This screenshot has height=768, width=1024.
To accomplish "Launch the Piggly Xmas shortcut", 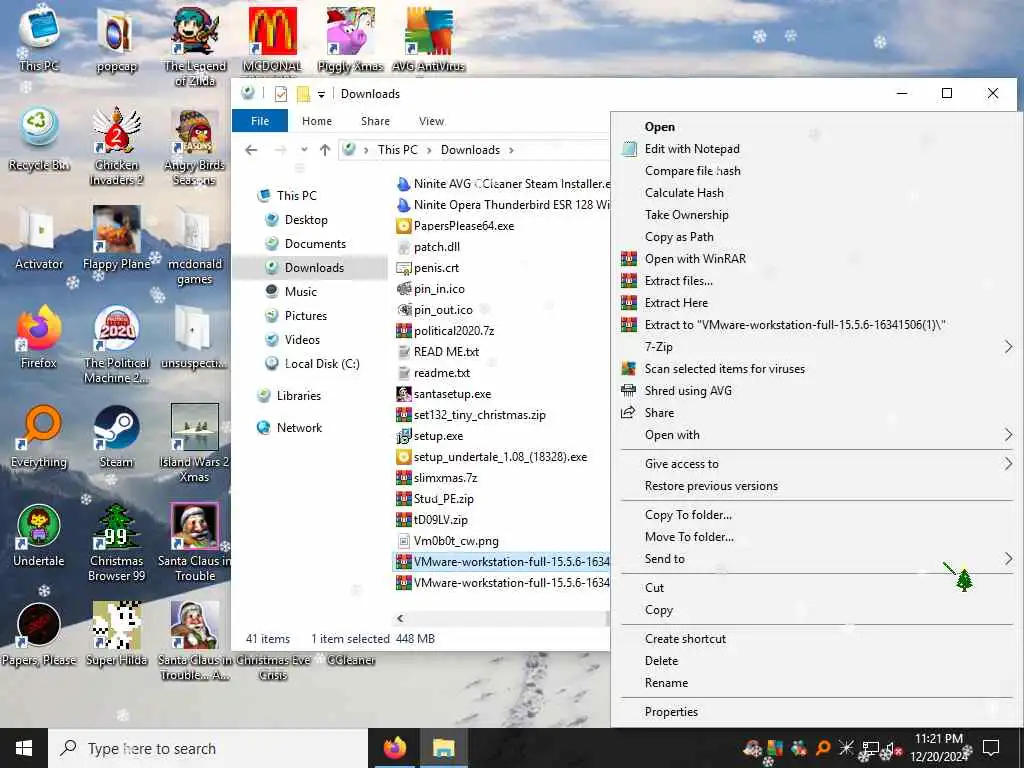I will [x=351, y=39].
